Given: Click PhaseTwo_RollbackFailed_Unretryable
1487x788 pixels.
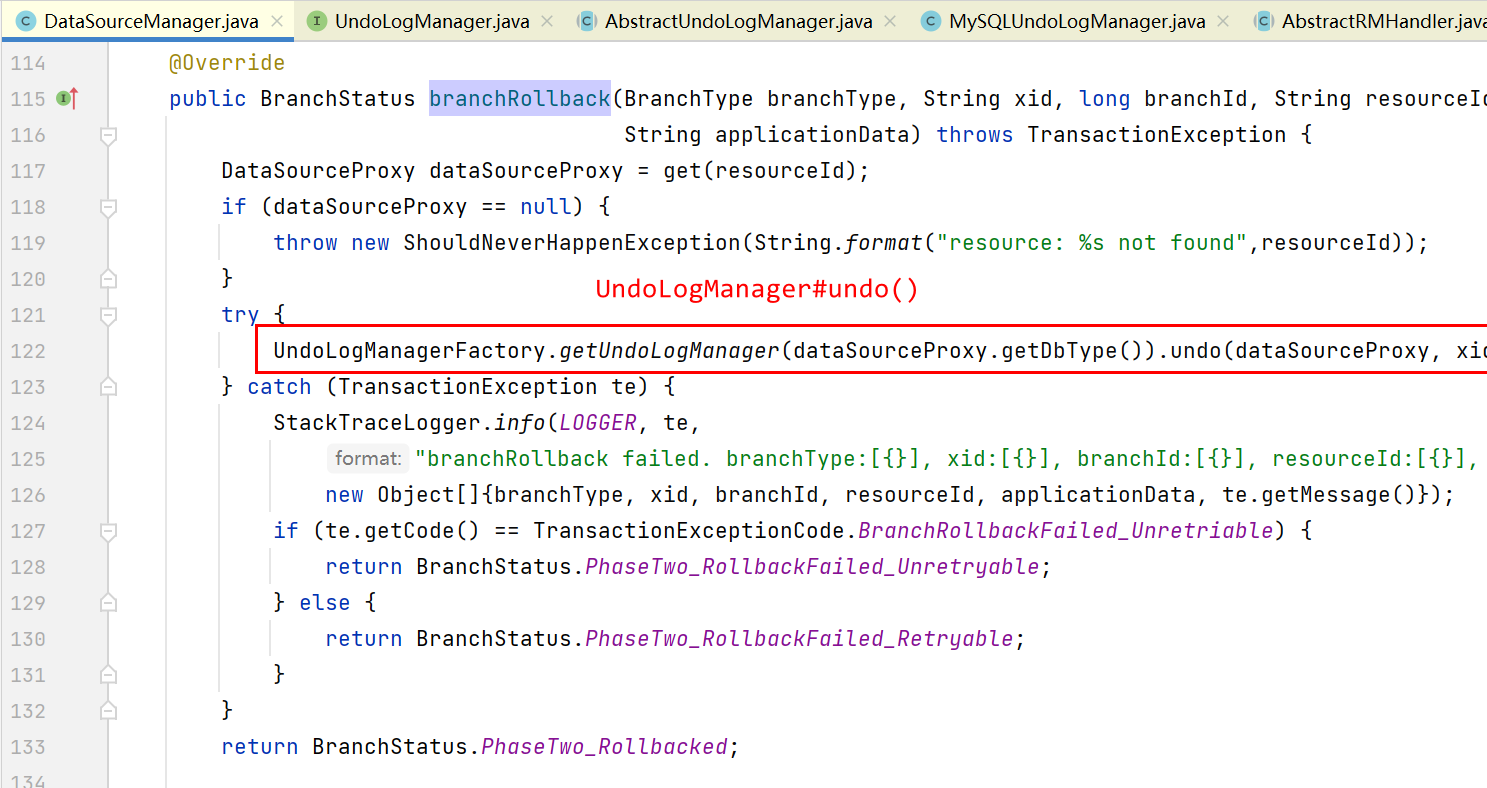Looking at the screenshot, I should click(813, 567).
